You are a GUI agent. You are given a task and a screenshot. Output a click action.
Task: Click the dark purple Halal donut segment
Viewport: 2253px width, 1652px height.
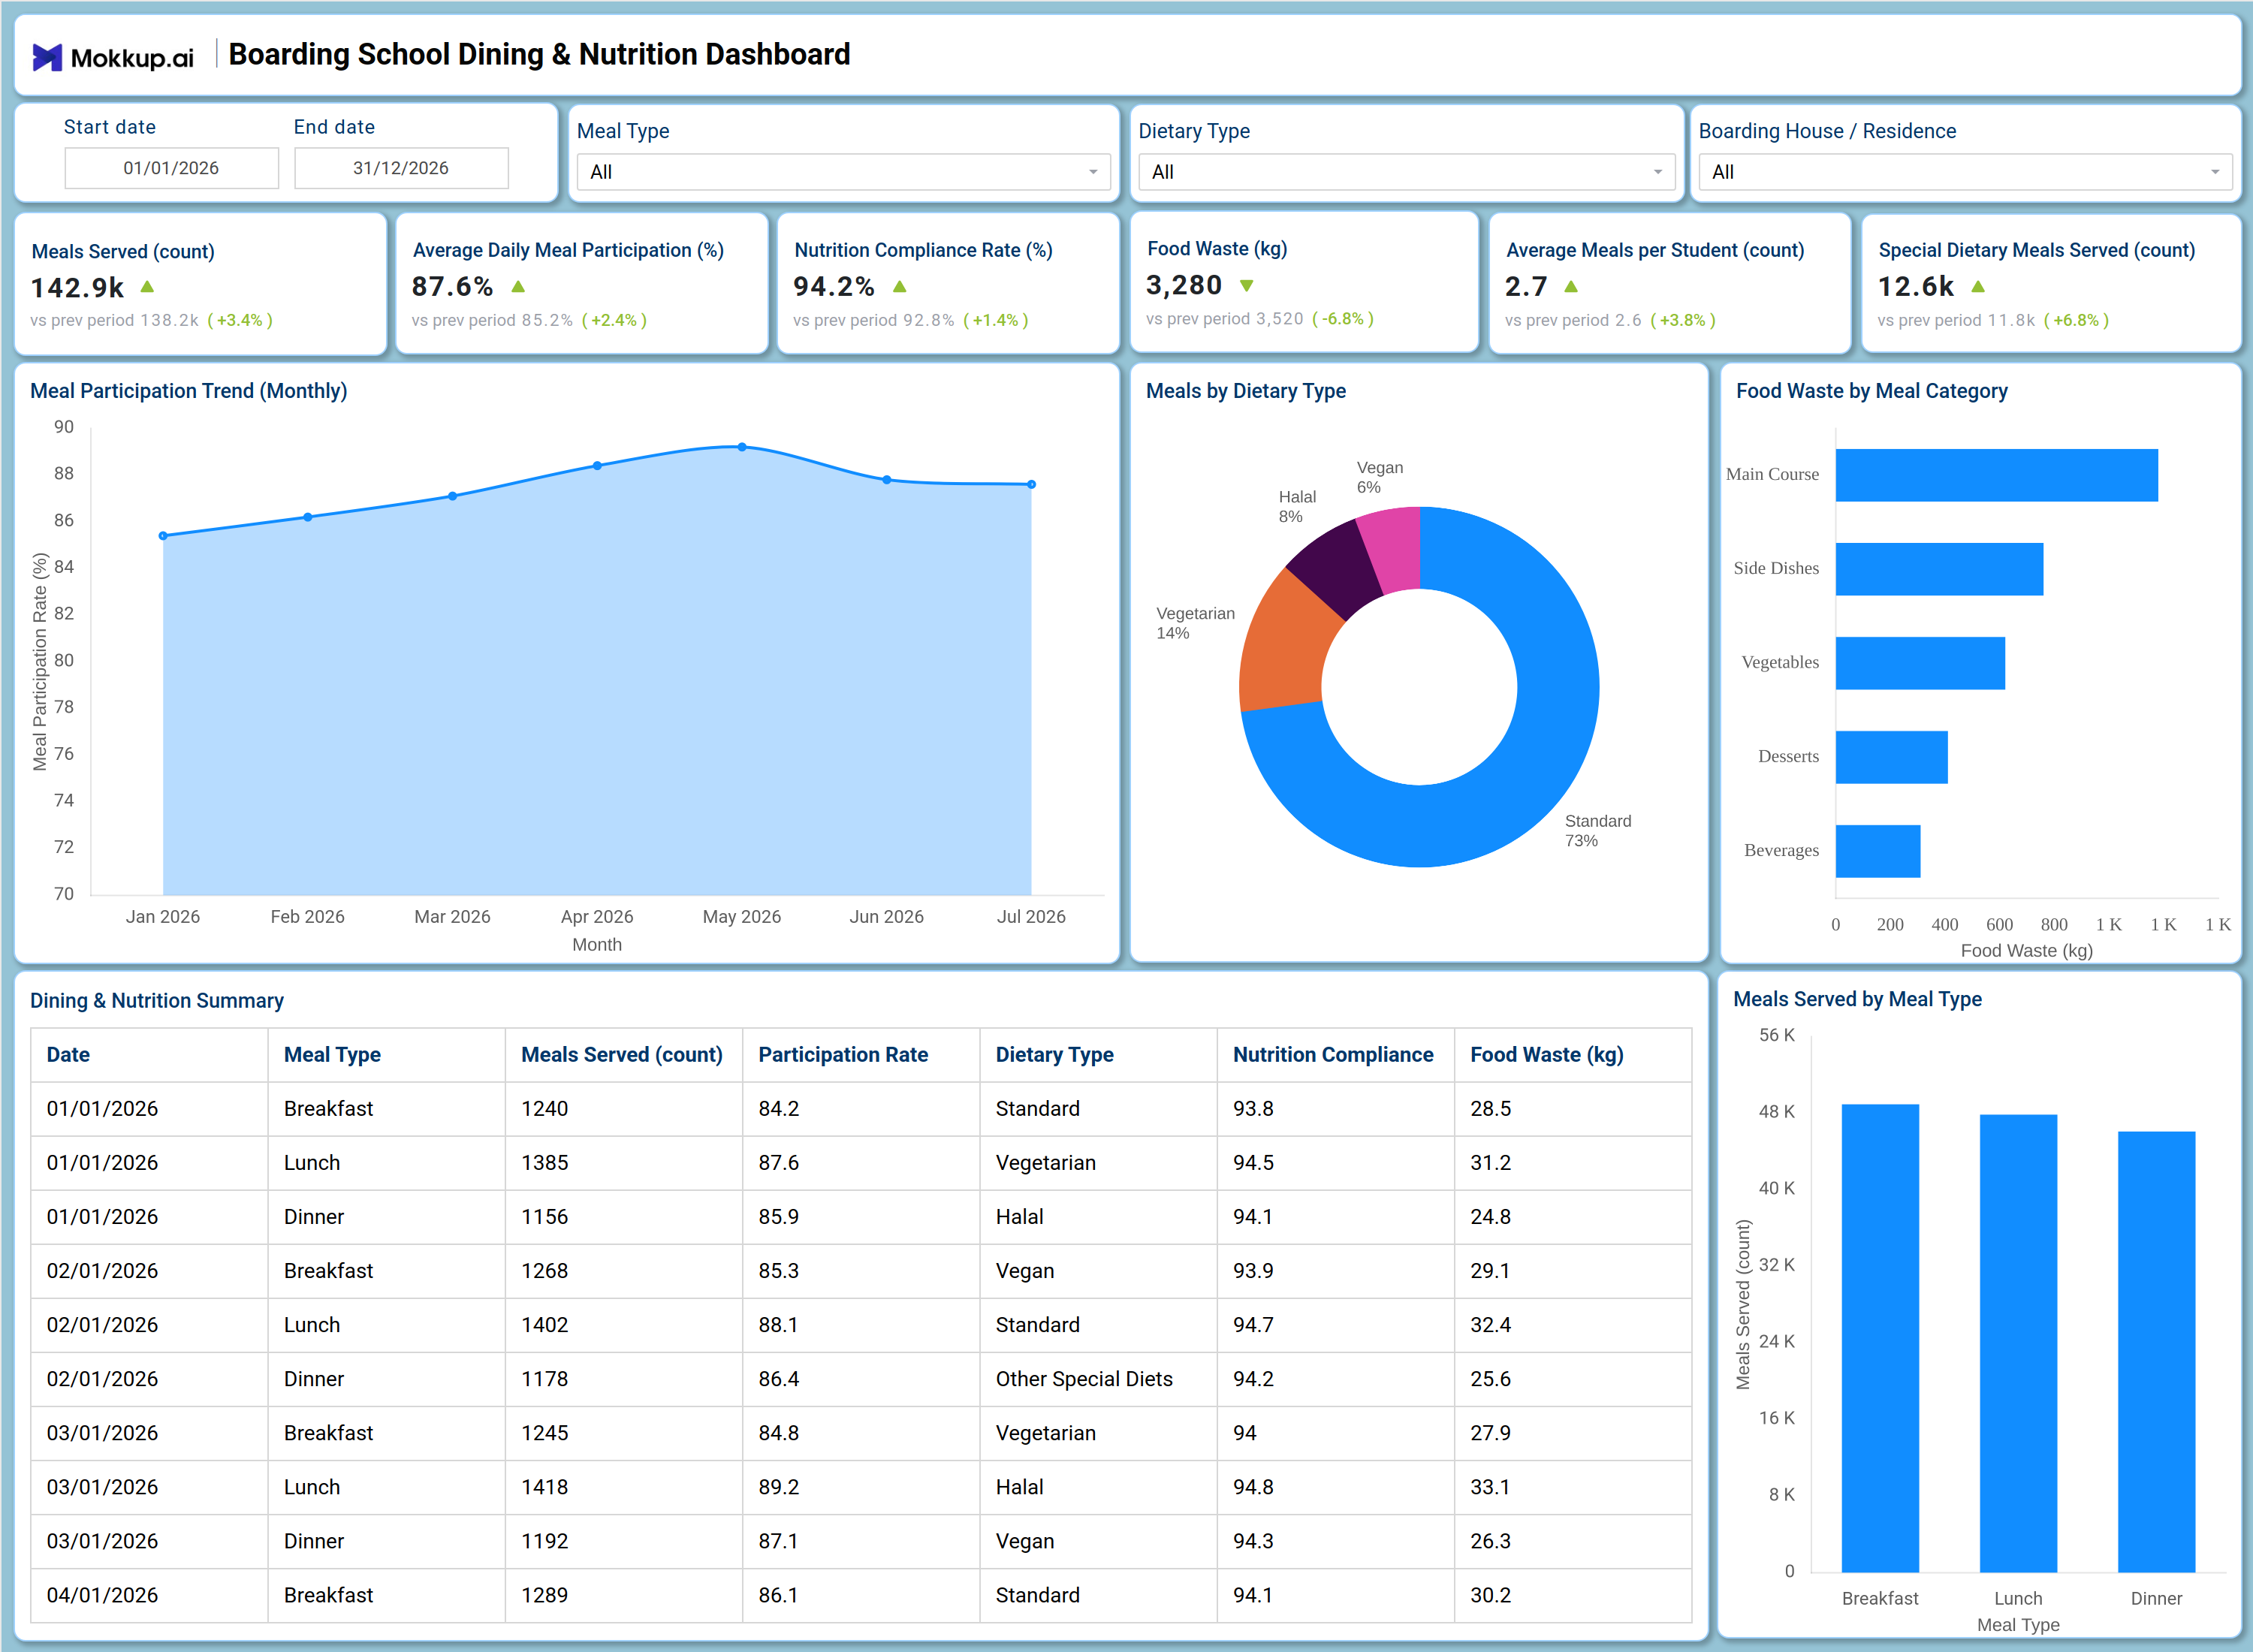(1335, 568)
